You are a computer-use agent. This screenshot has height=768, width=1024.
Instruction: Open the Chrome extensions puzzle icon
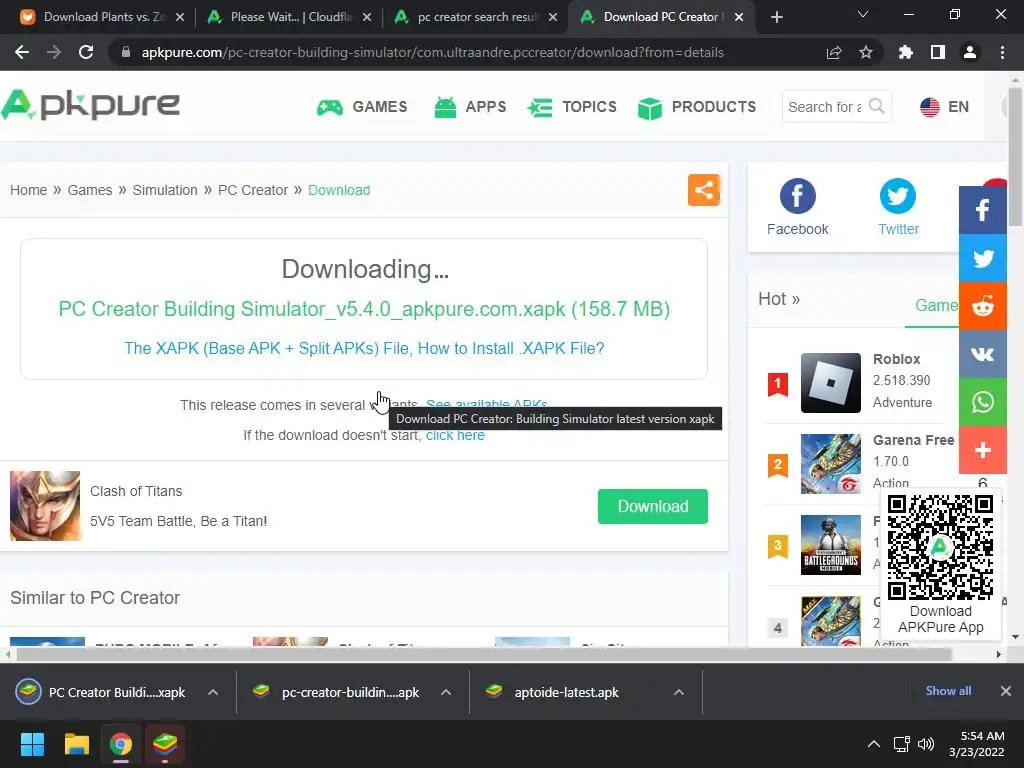pos(906,52)
